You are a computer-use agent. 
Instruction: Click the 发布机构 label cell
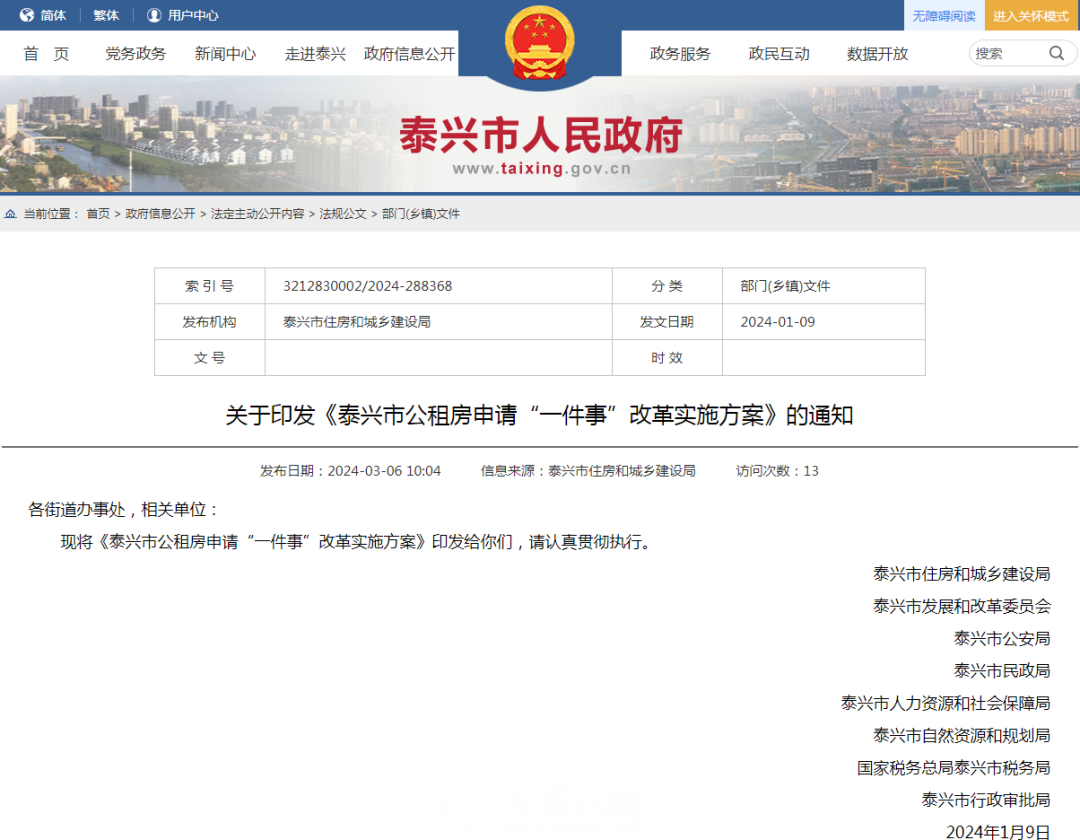[x=209, y=322]
